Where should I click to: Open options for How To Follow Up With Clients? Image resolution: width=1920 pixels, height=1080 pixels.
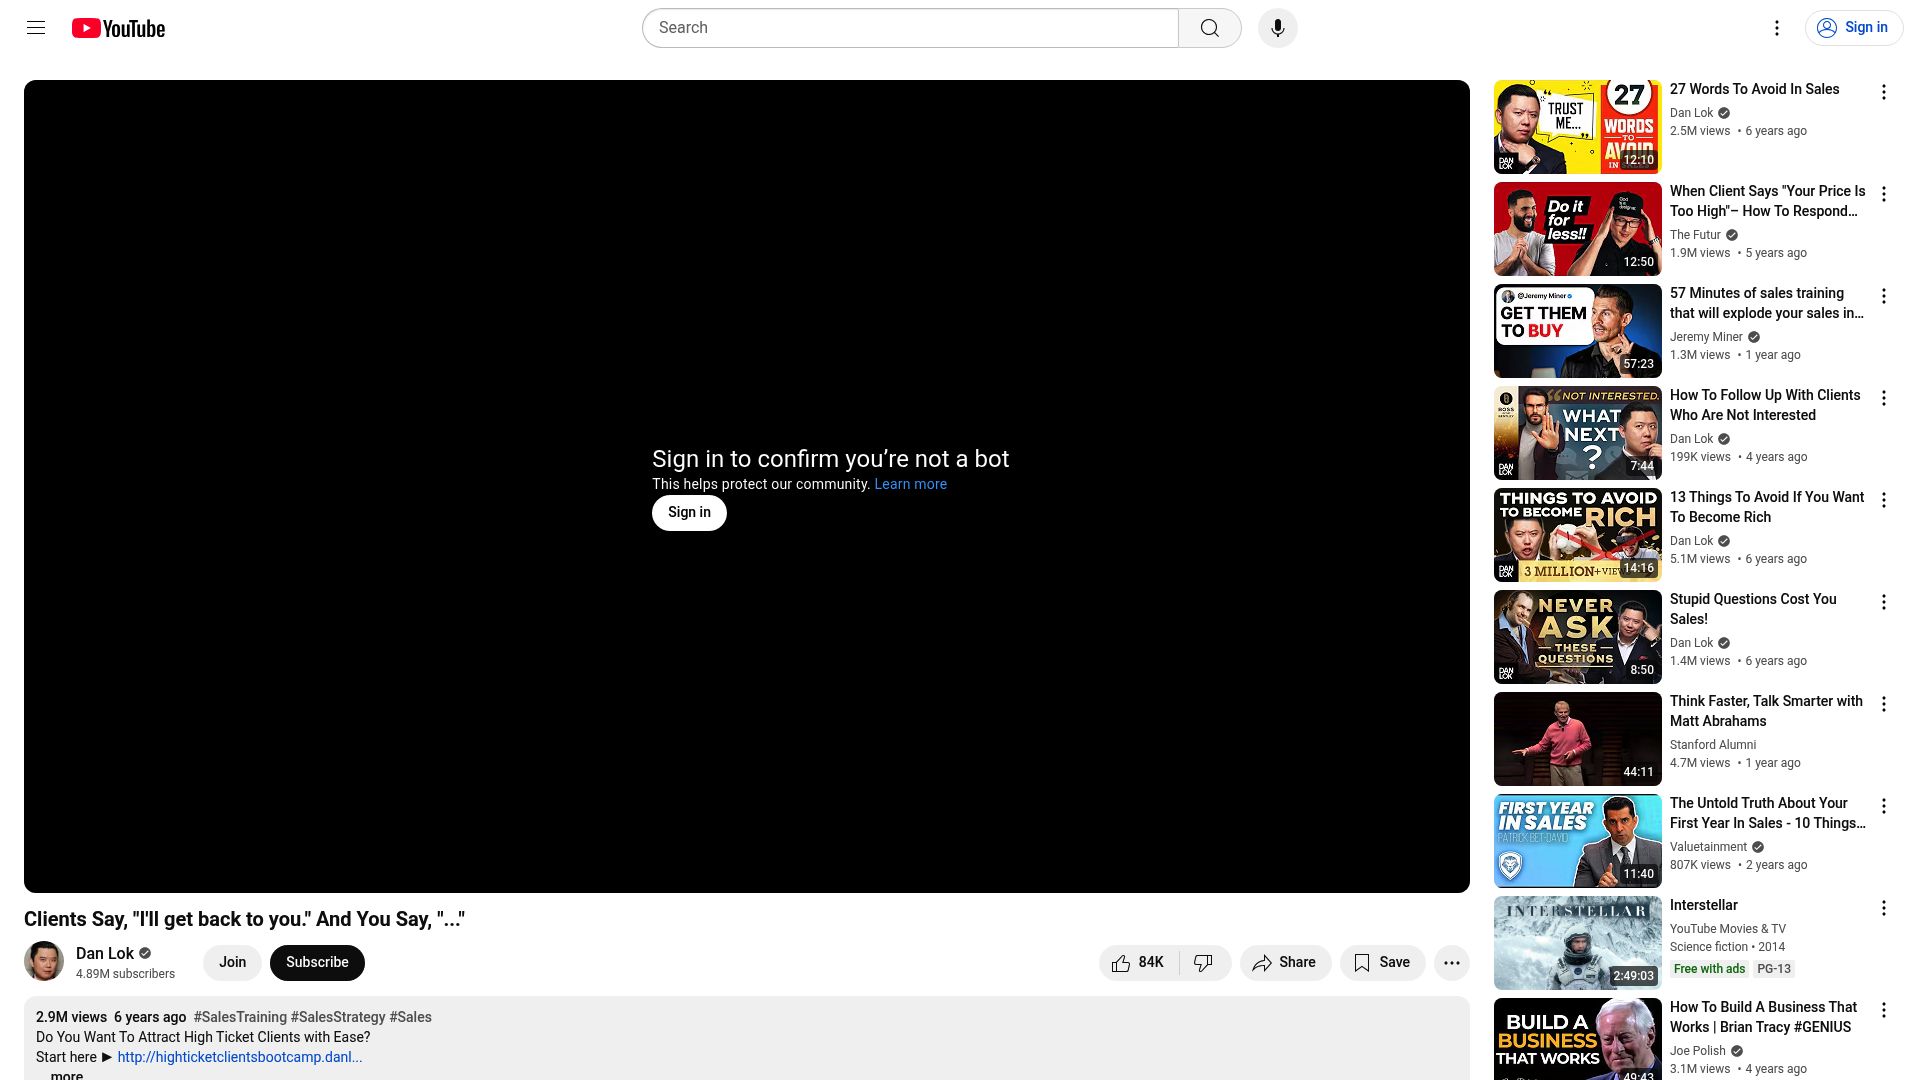point(1883,398)
